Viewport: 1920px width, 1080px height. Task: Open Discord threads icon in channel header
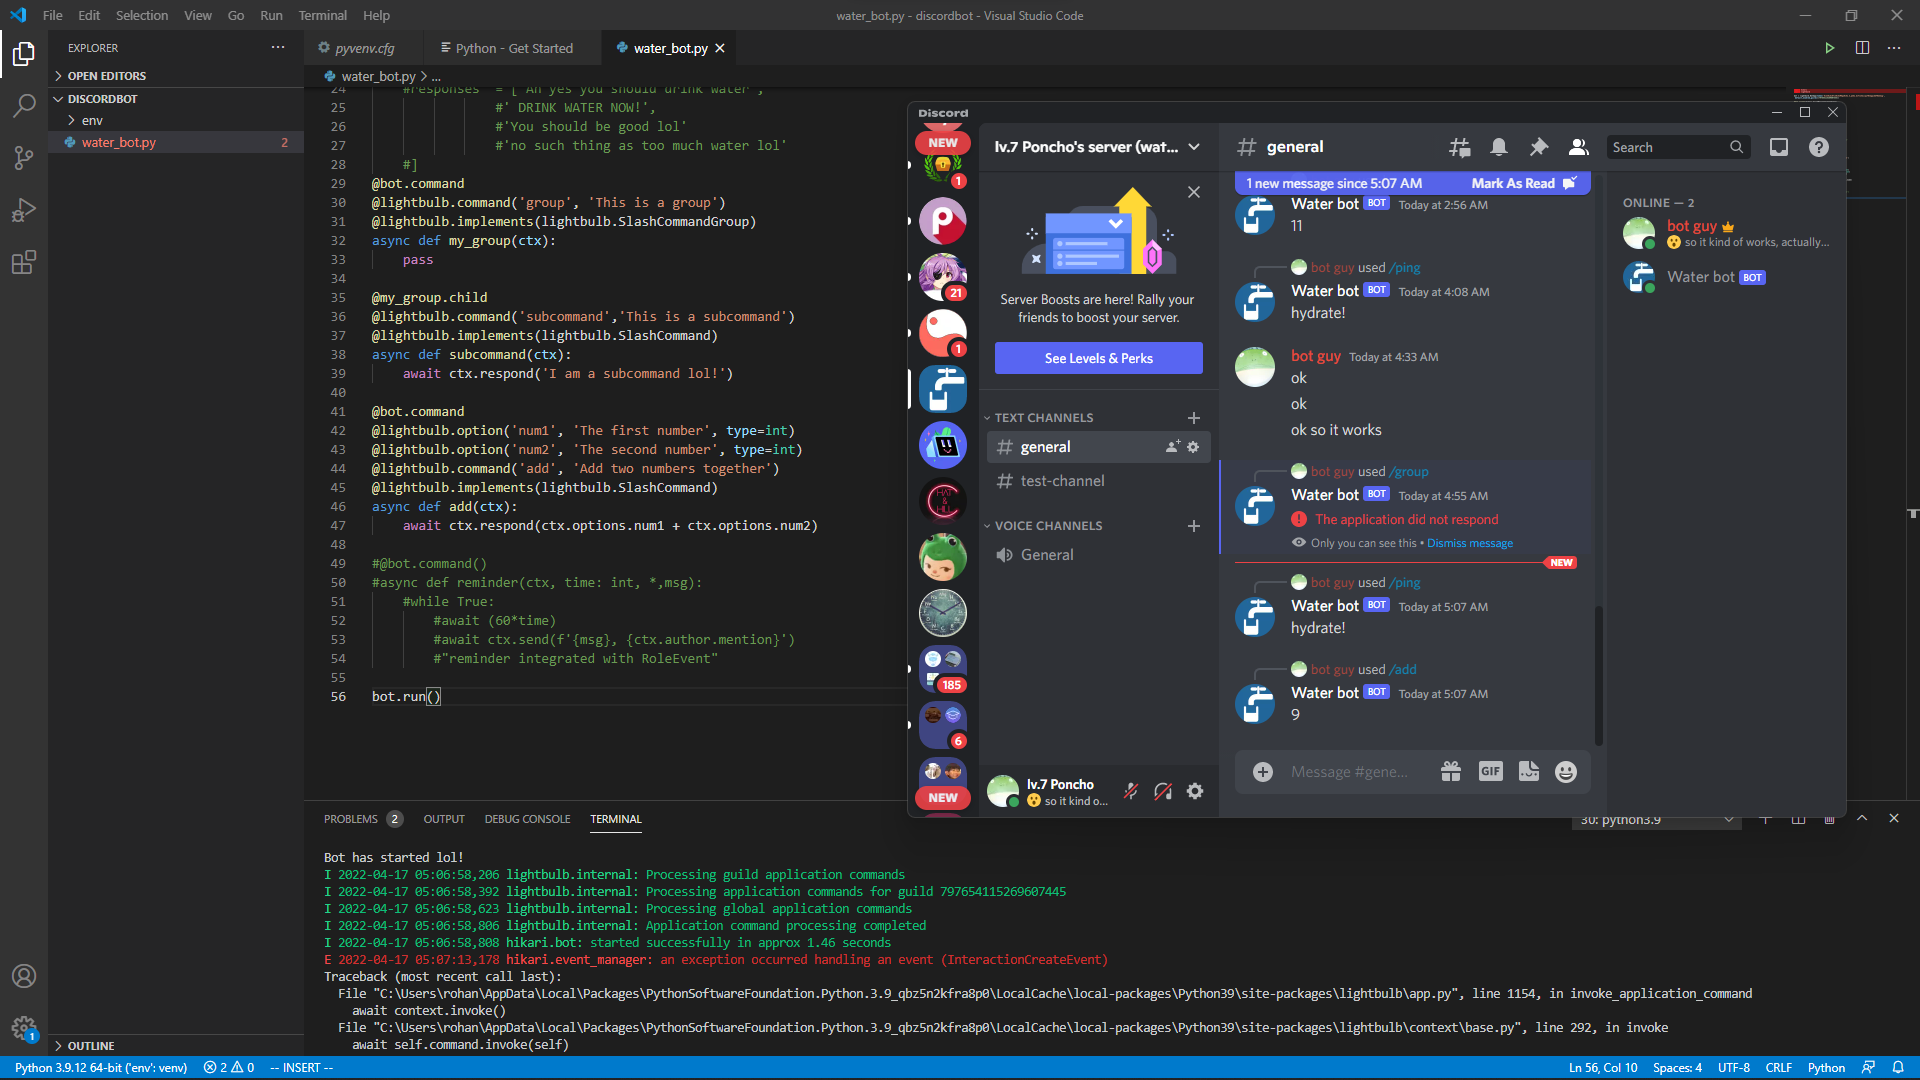point(1459,147)
